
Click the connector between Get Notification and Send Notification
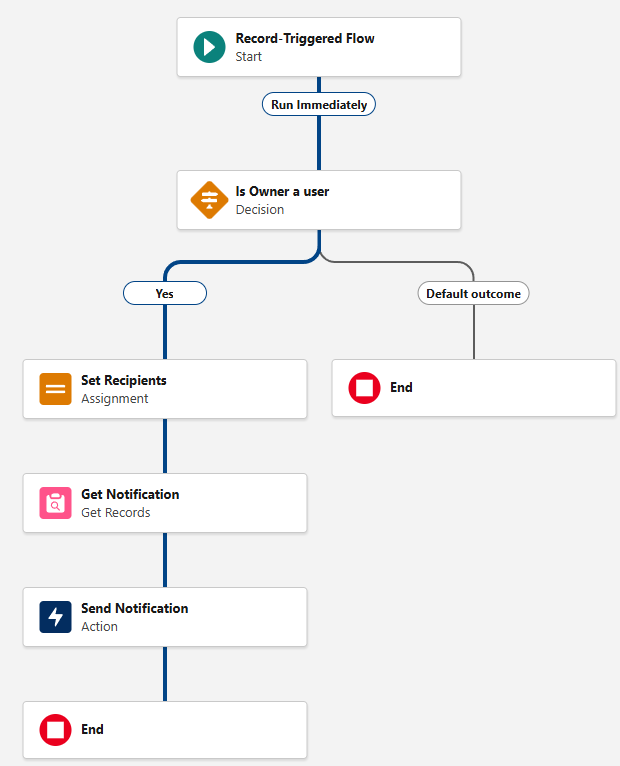click(x=165, y=560)
